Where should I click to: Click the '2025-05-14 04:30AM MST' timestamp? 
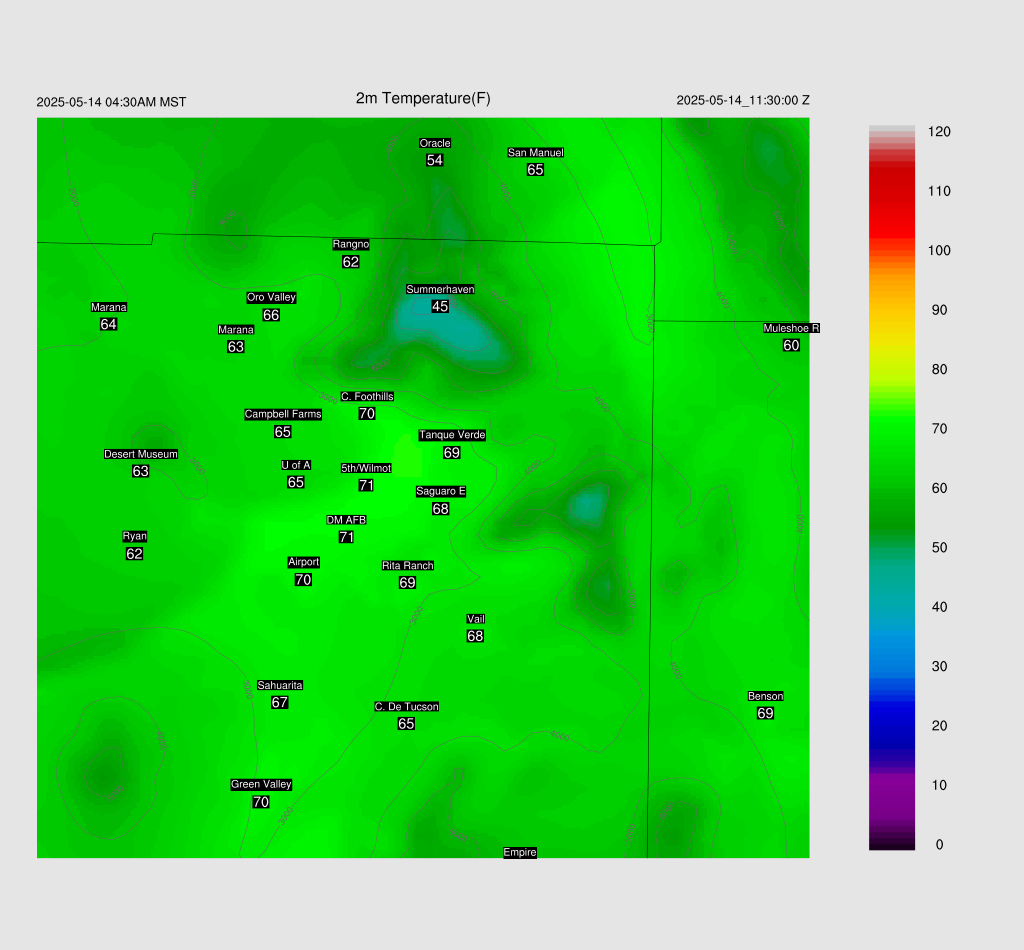[x=111, y=102]
